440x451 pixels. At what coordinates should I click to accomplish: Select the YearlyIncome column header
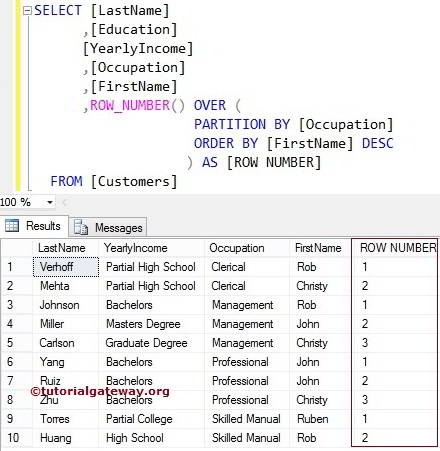(152, 248)
